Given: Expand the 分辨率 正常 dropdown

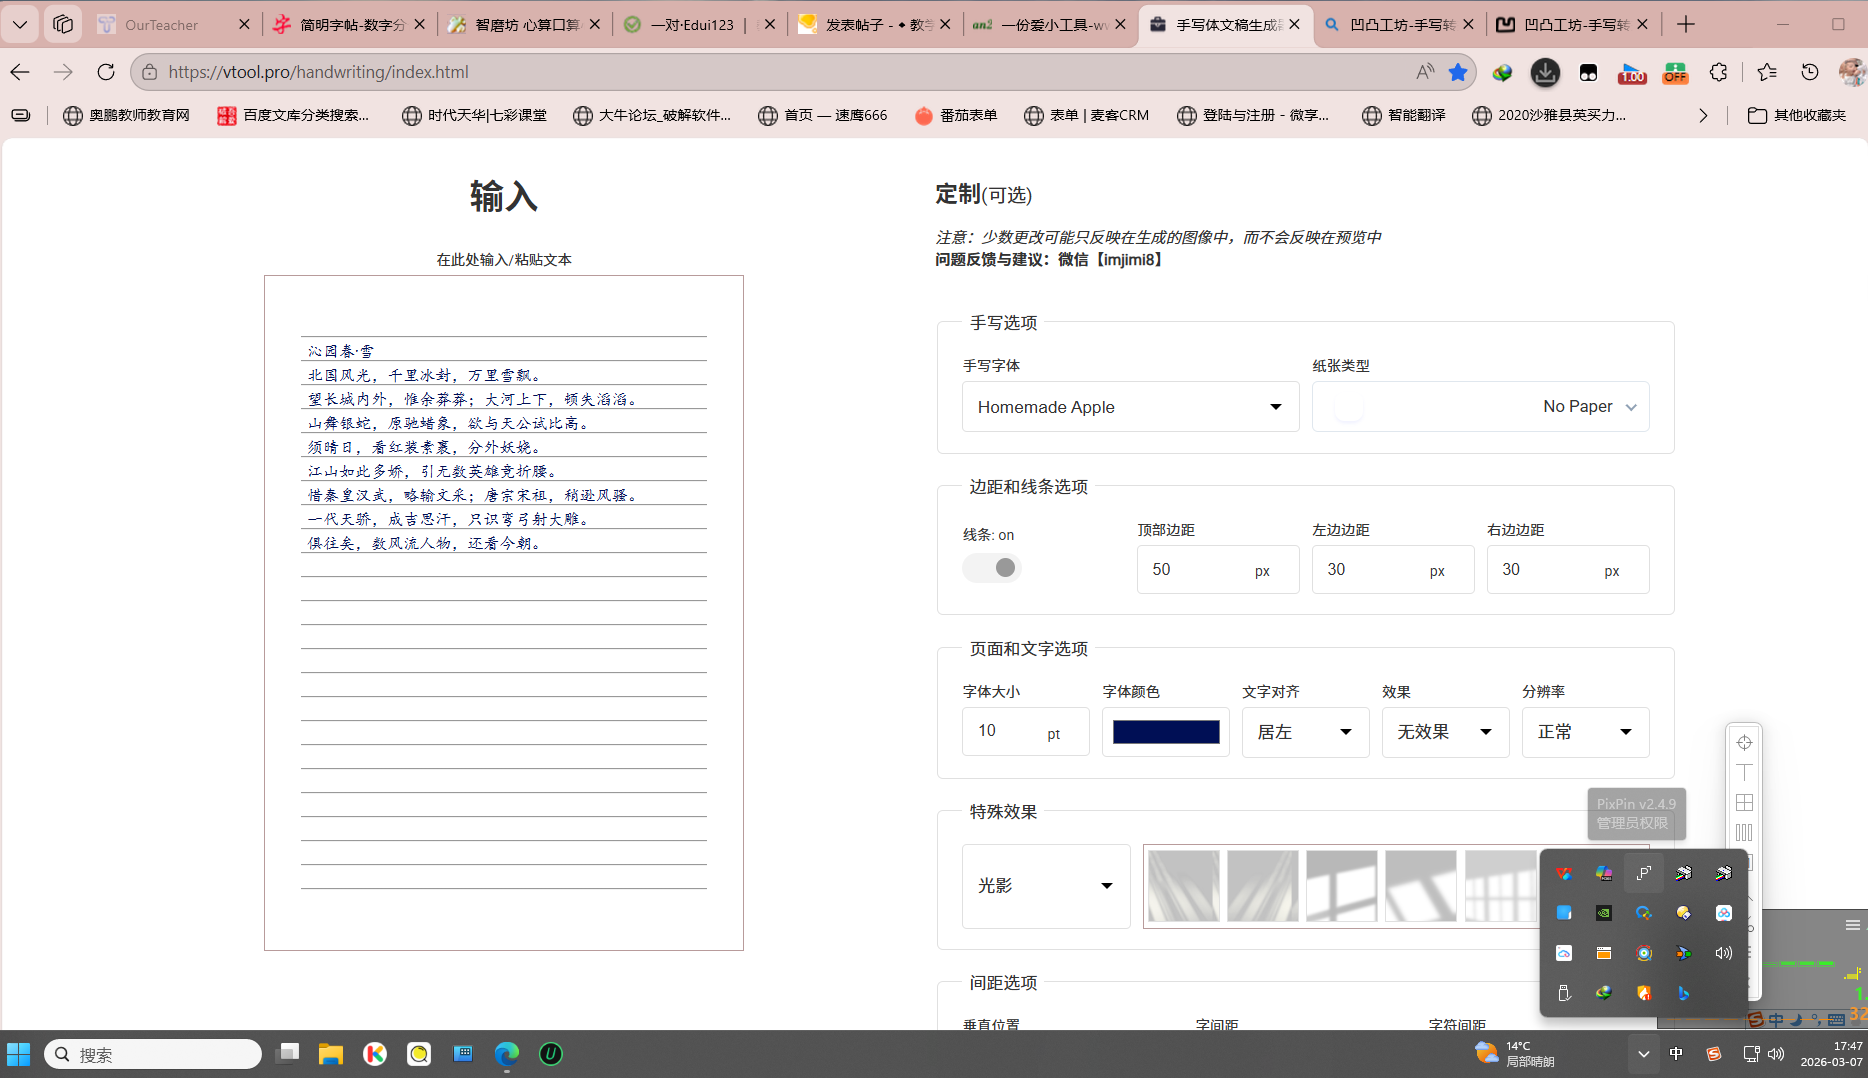Looking at the screenshot, I should 1585,732.
